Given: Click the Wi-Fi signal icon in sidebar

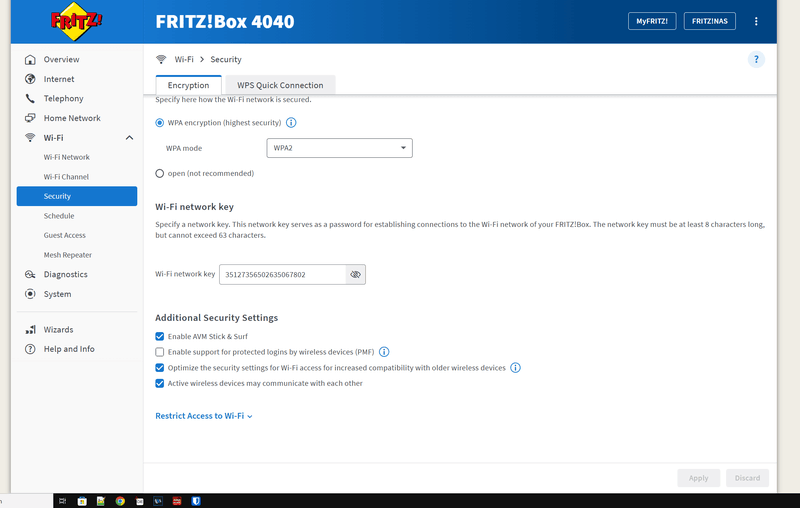Looking at the screenshot, I should coord(30,138).
